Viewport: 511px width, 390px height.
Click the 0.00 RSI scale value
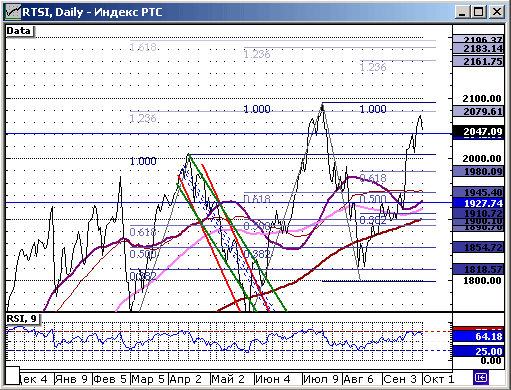(491, 361)
